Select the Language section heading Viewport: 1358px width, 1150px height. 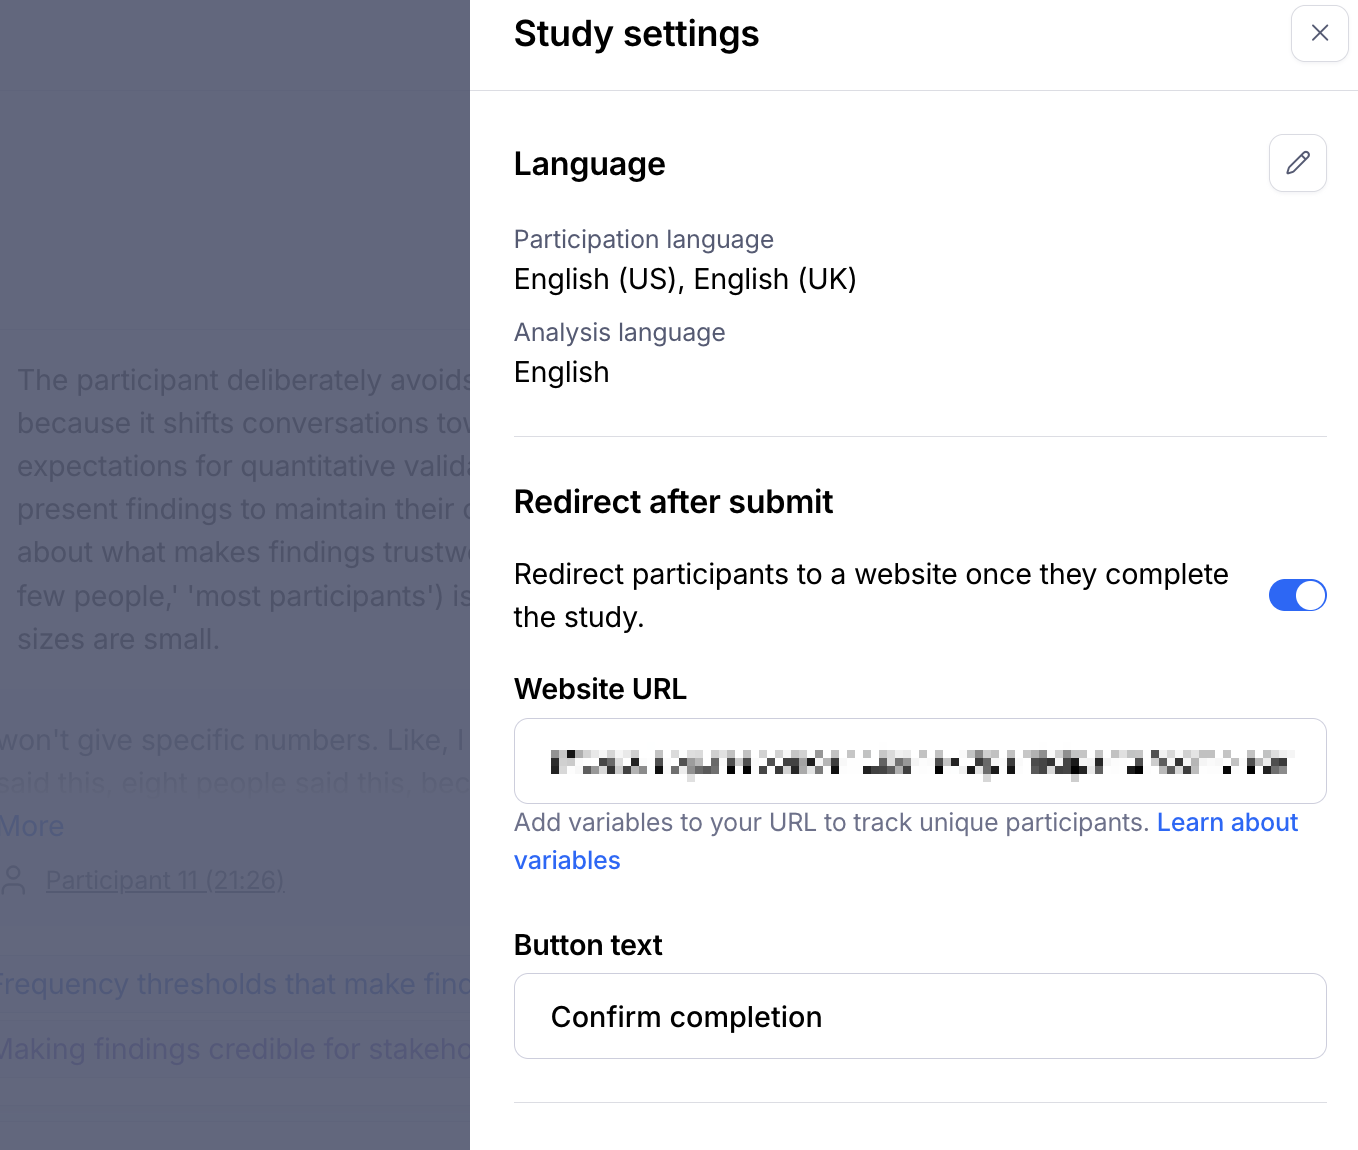tap(589, 163)
